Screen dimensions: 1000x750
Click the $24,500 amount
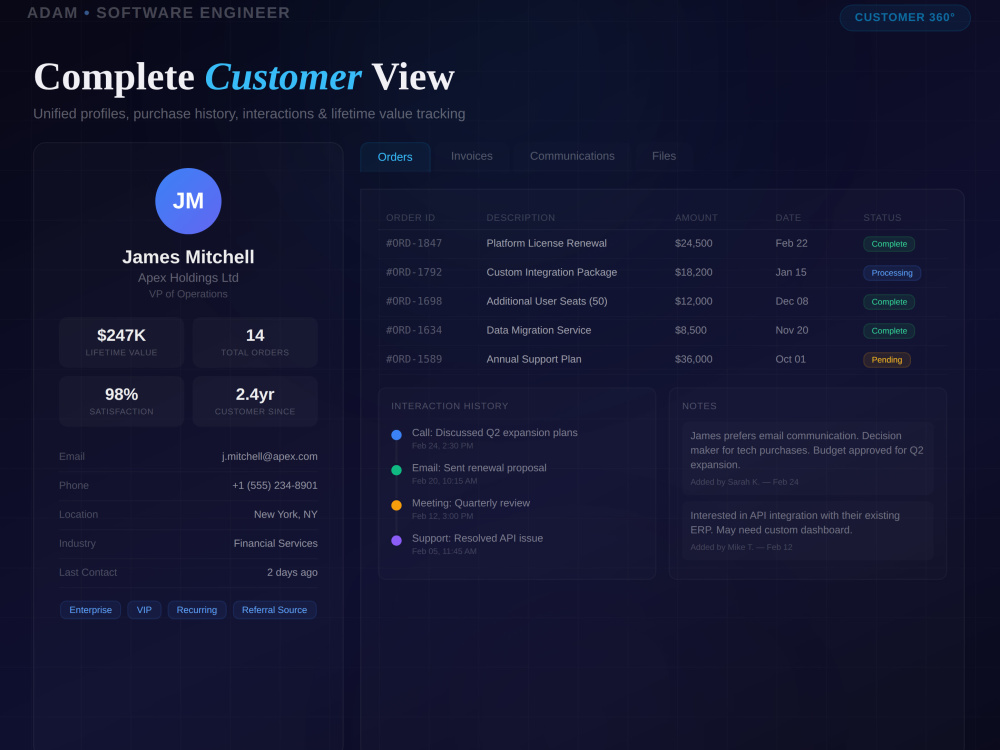(693, 243)
